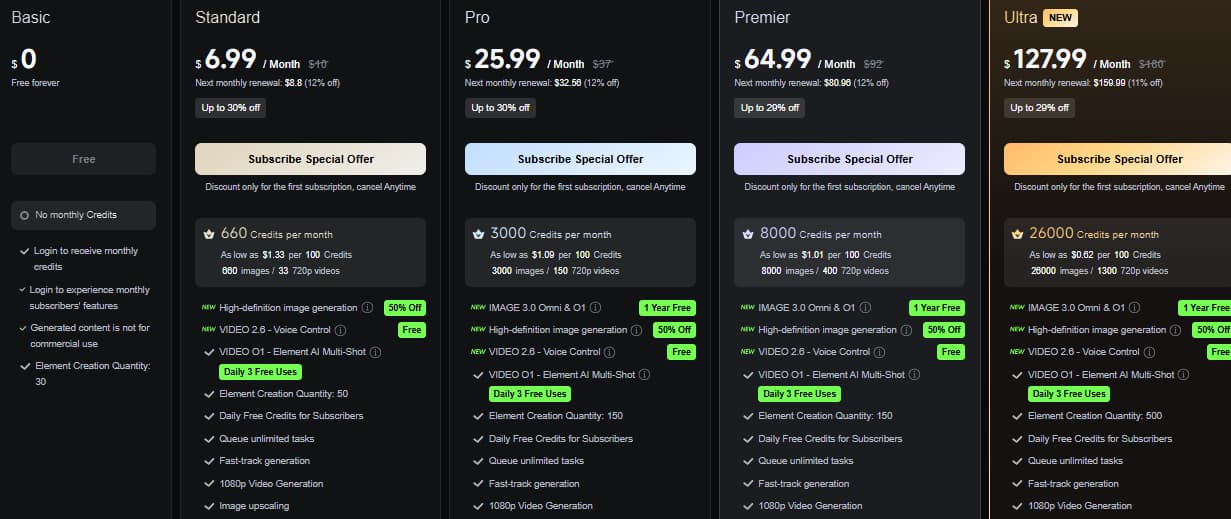Click info icon beside Standard High-definition image generation
The height and width of the screenshot is (519, 1231).
coord(367,308)
